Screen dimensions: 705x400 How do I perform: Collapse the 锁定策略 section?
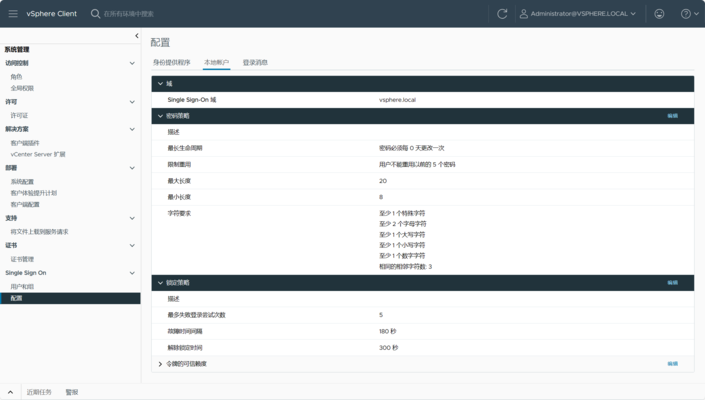(160, 283)
